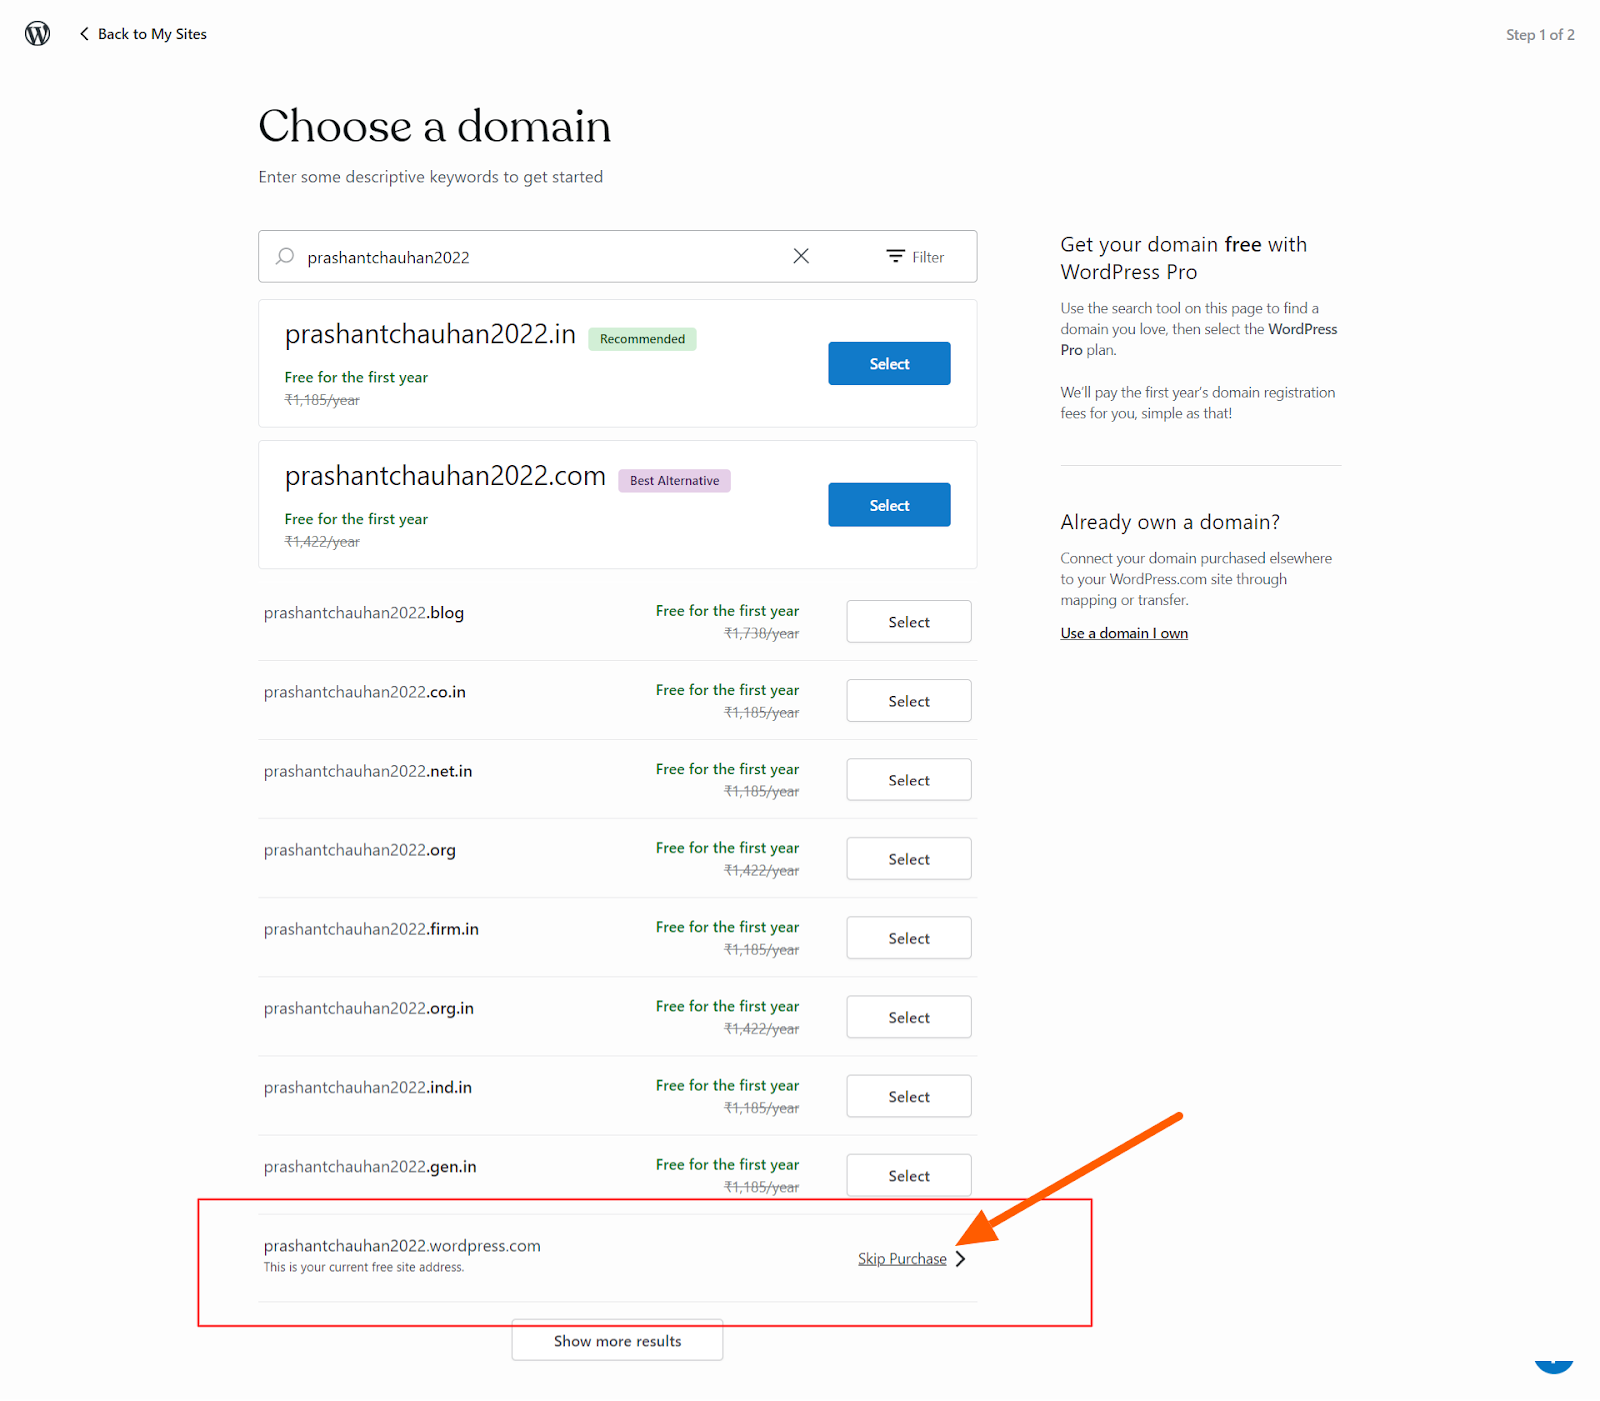
Task: Clear the domain search with X icon
Action: 801,257
